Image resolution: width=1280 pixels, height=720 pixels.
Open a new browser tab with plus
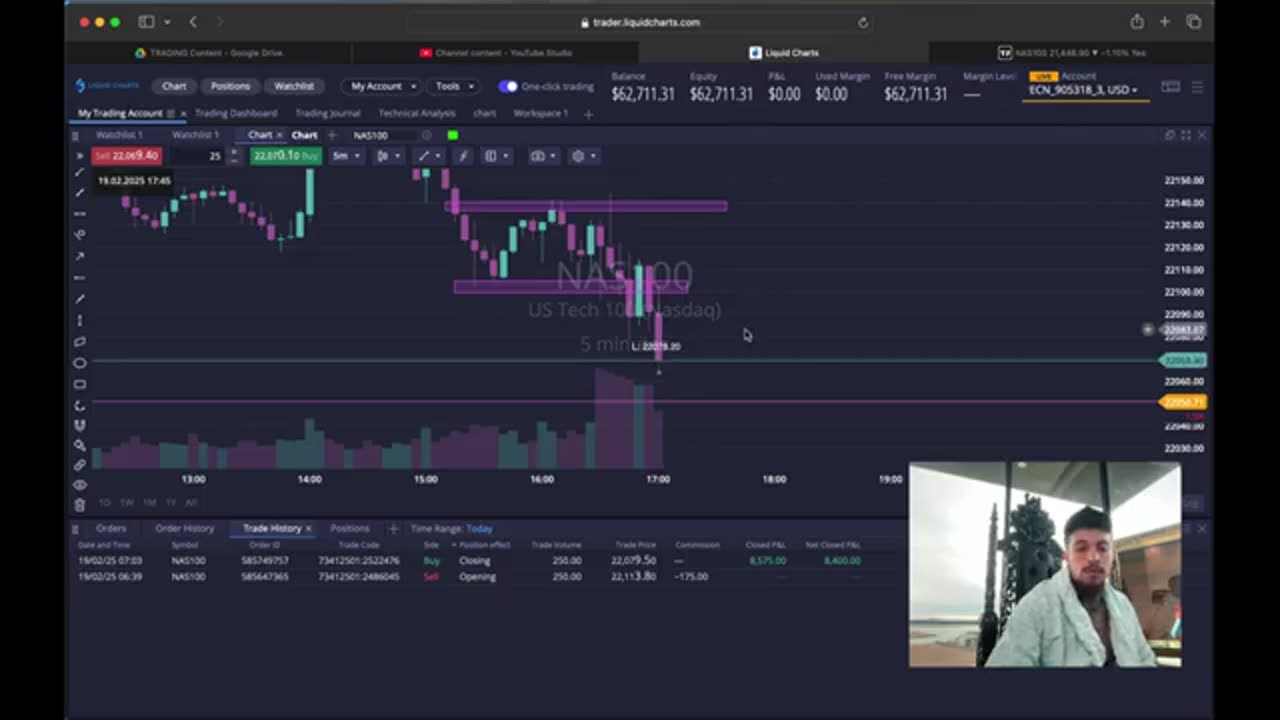pos(1165,22)
